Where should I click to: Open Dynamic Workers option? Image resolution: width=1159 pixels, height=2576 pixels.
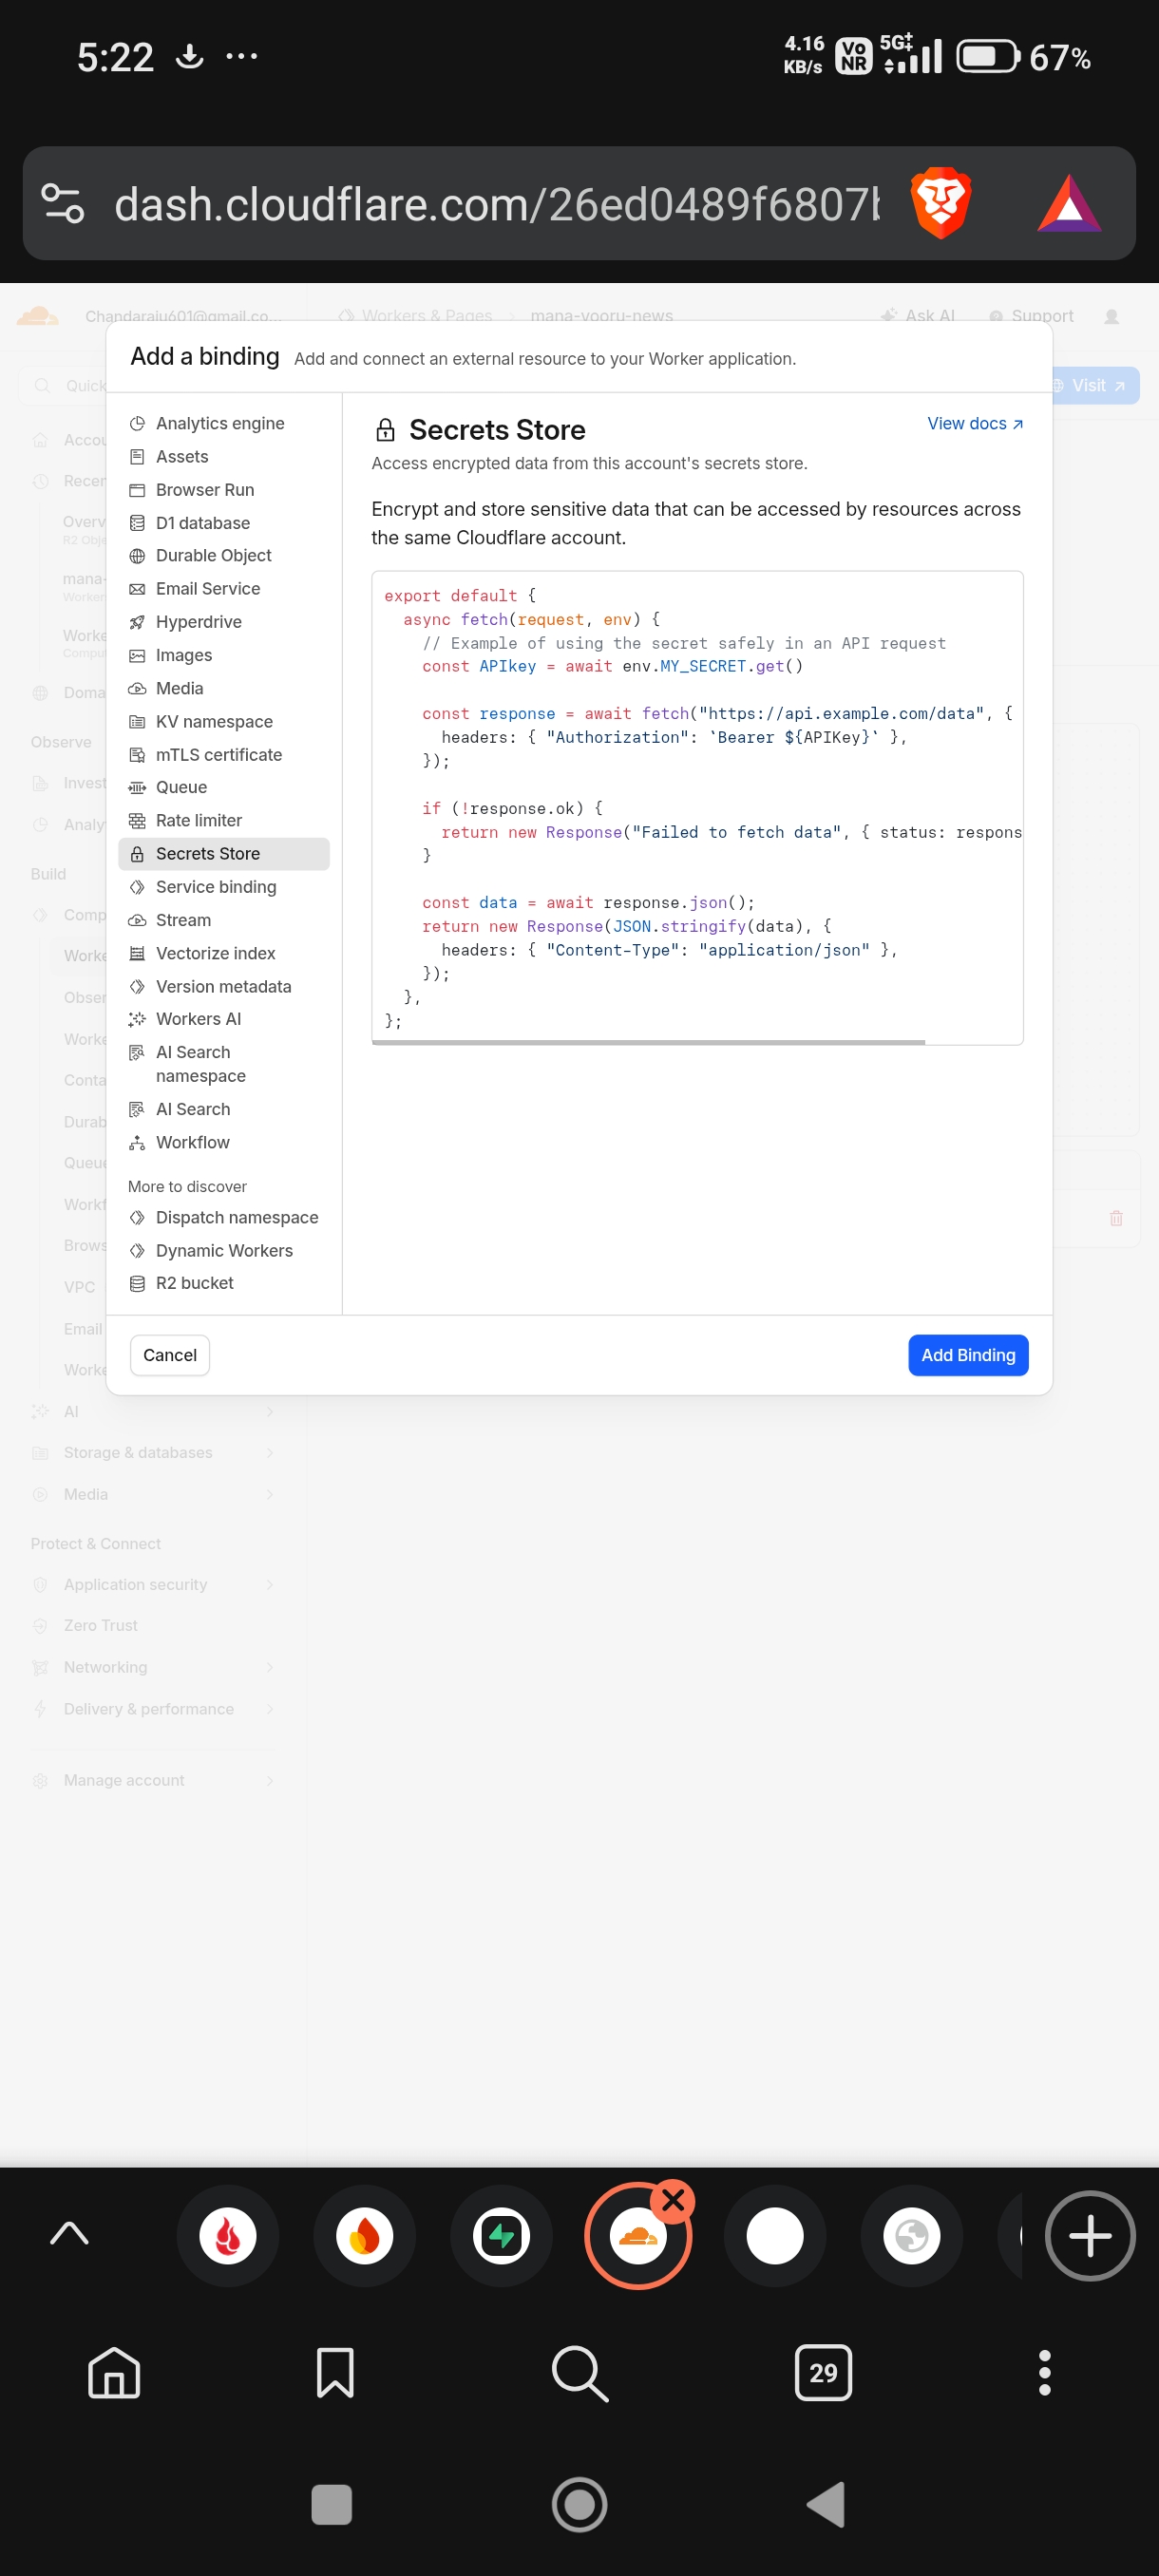(x=224, y=1250)
